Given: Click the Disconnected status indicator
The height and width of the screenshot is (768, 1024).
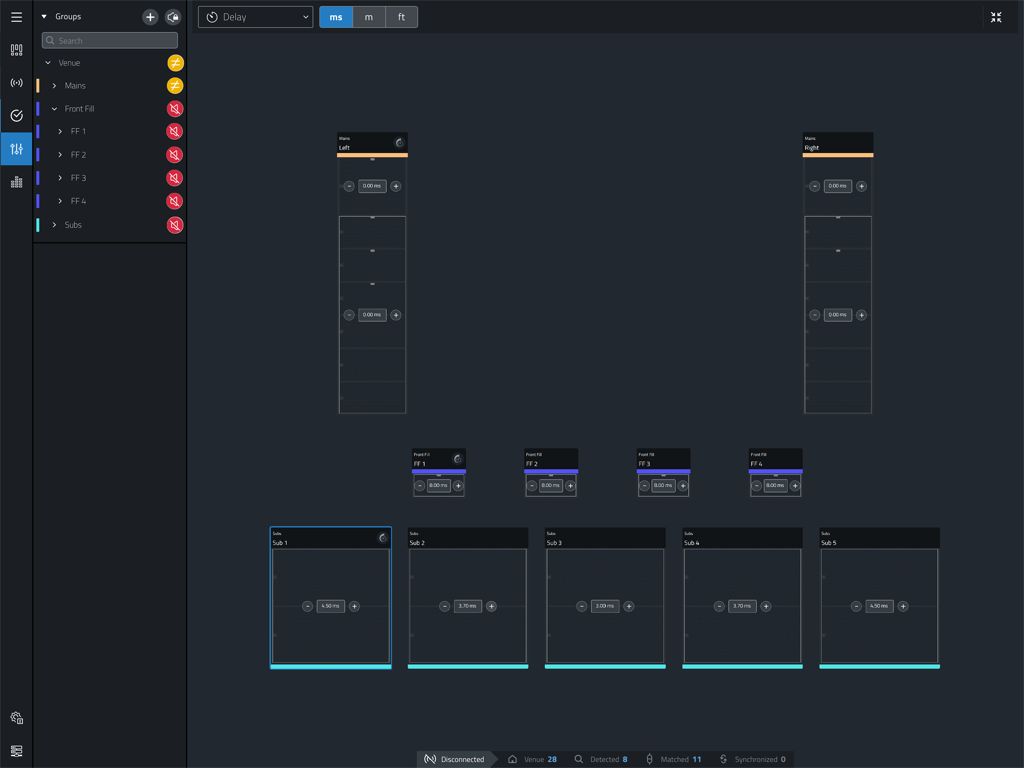Looking at the screenshot, I should [454, 759].
